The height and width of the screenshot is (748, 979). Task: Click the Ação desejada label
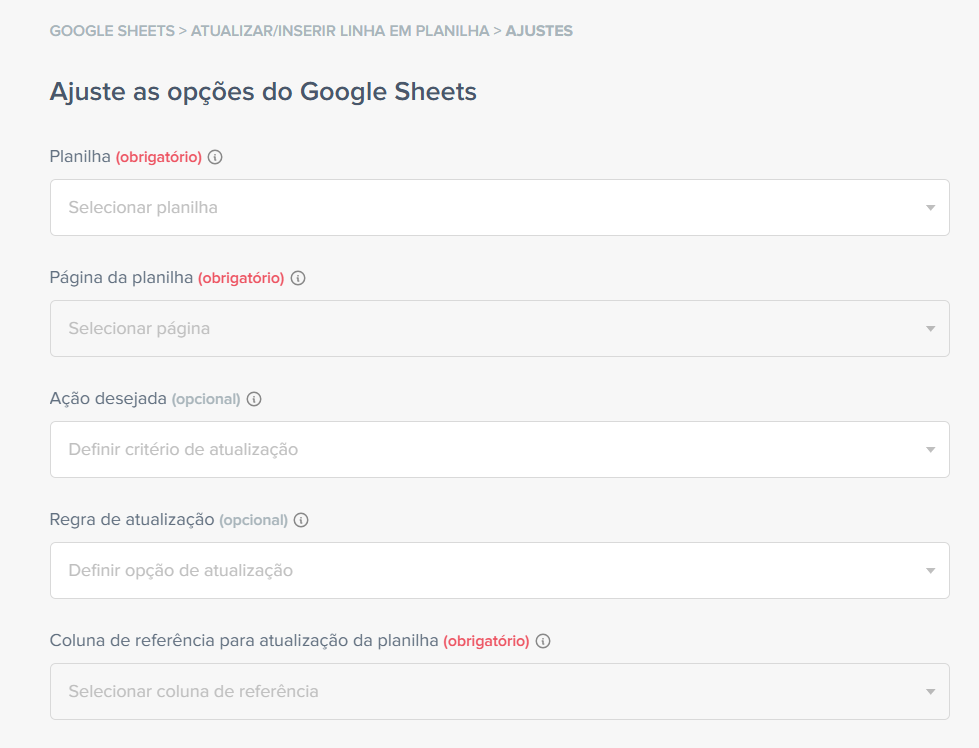pos(108,398)
